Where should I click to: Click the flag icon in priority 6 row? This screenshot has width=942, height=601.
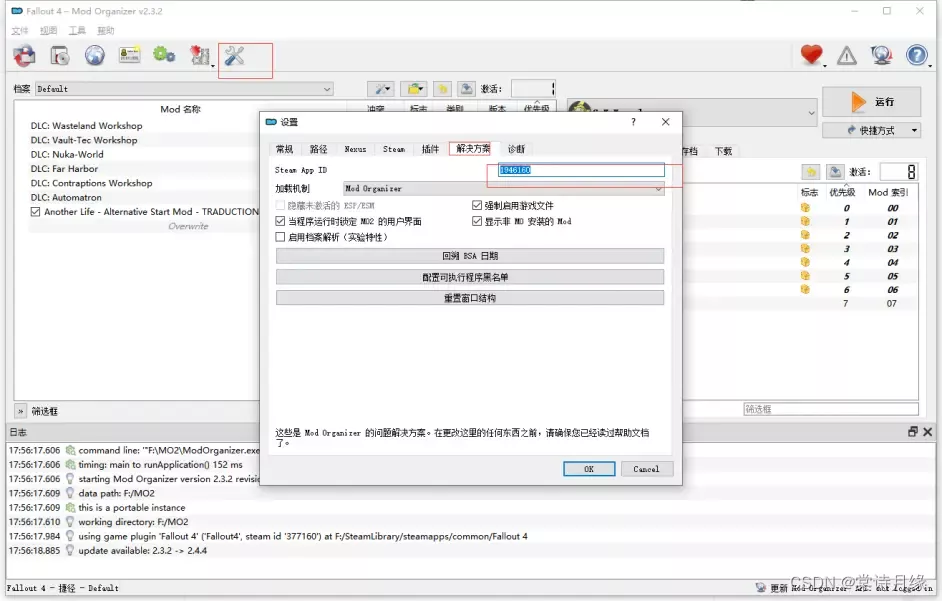[805, 290]
